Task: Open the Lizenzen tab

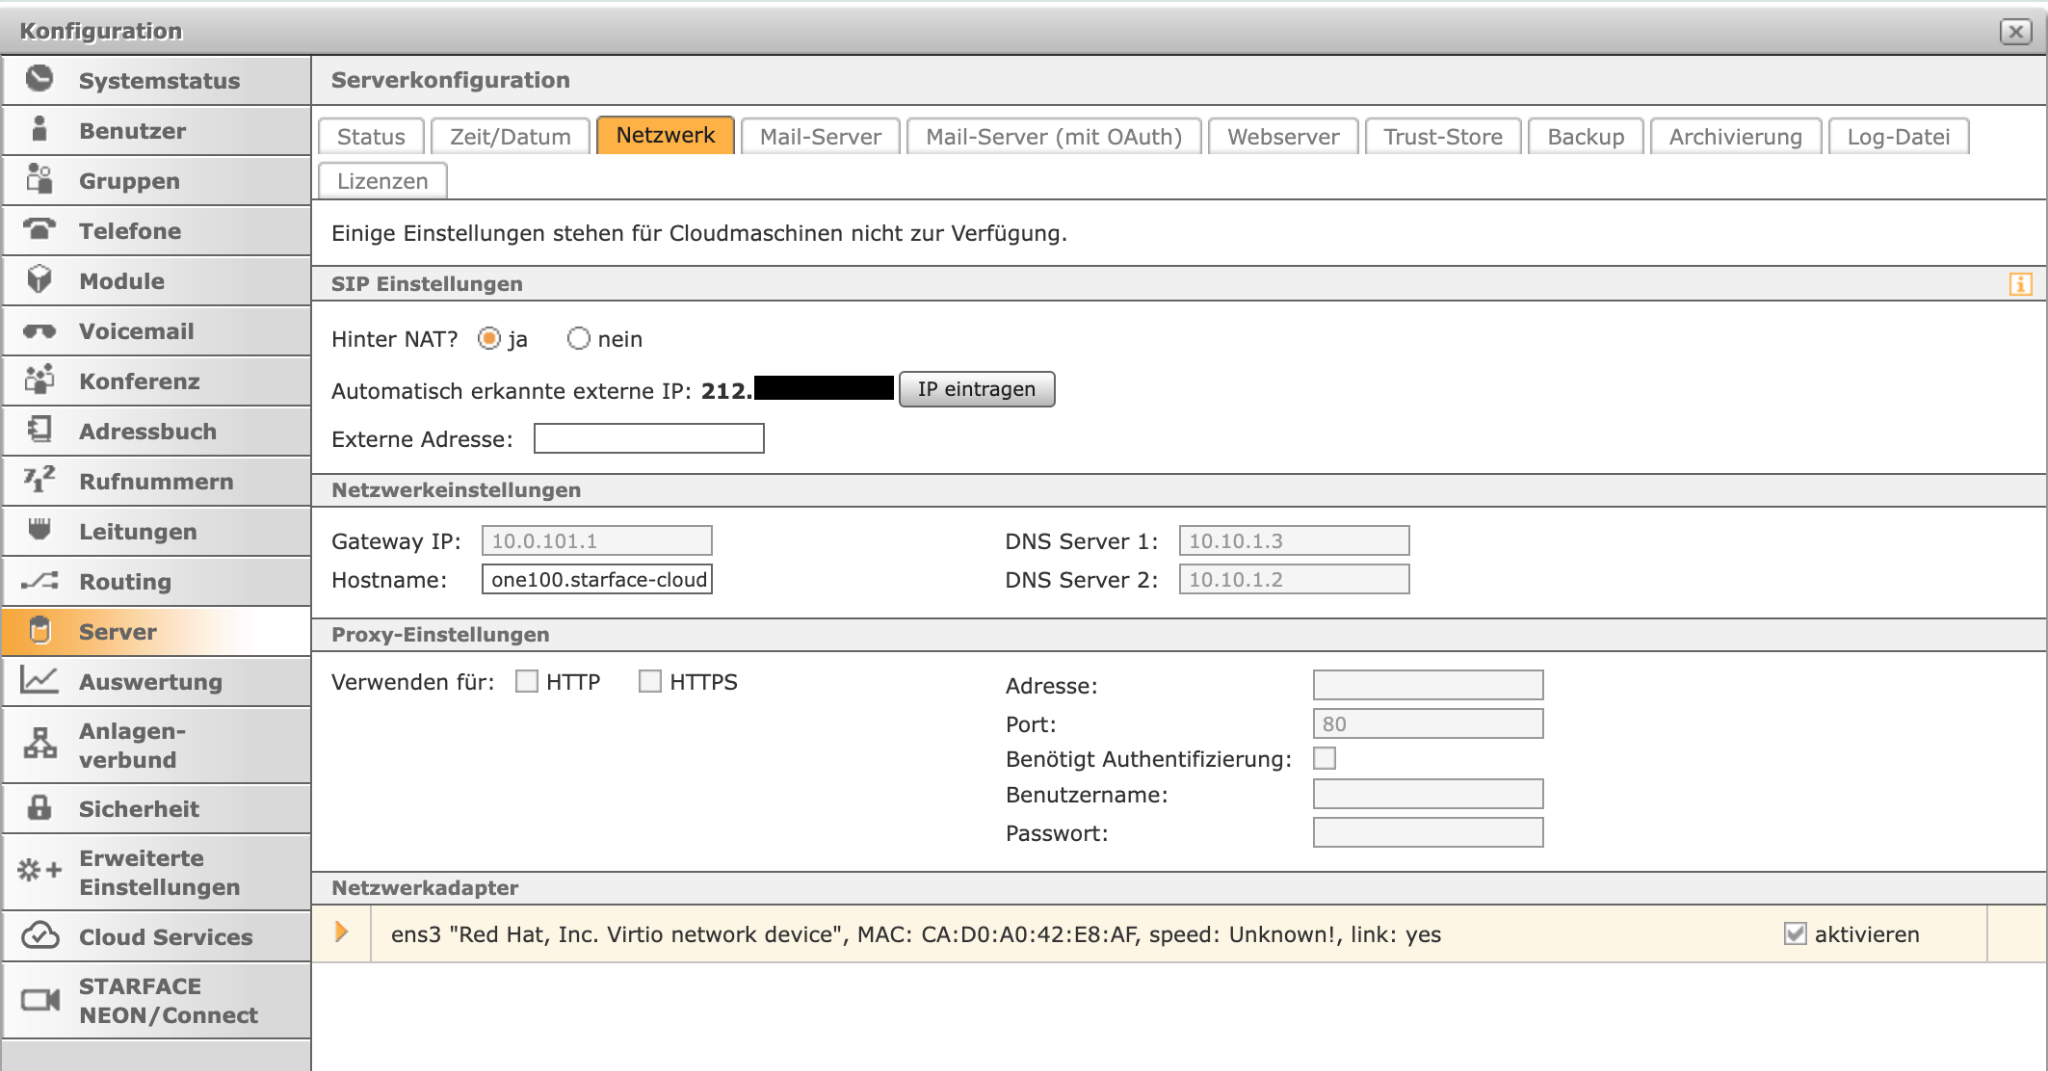Action: 382,181
